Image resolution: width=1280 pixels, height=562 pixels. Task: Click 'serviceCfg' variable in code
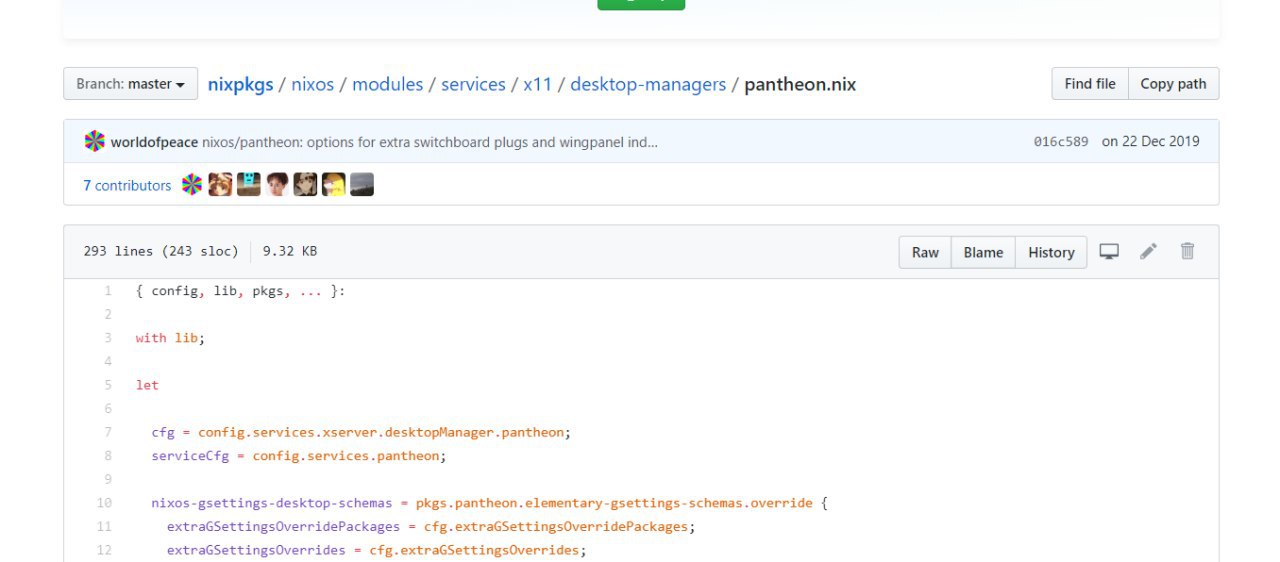coord(190,455)
